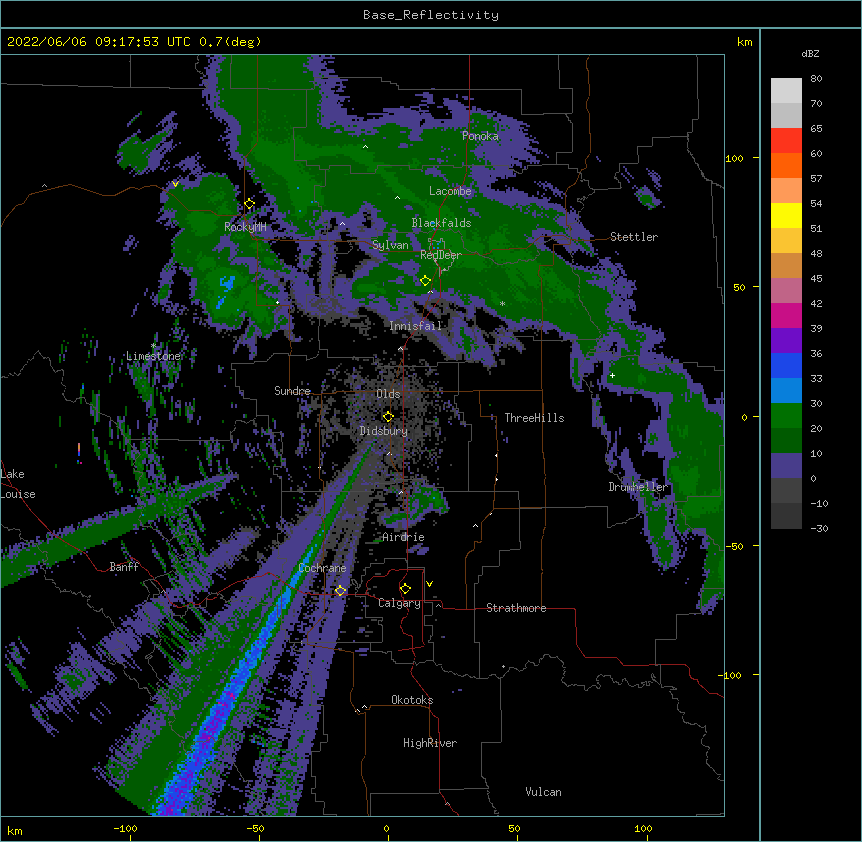Viewport: 862px width, 842px height.
Task: Select the bright yellow 54 dBZ swatch
Action: 786,215
